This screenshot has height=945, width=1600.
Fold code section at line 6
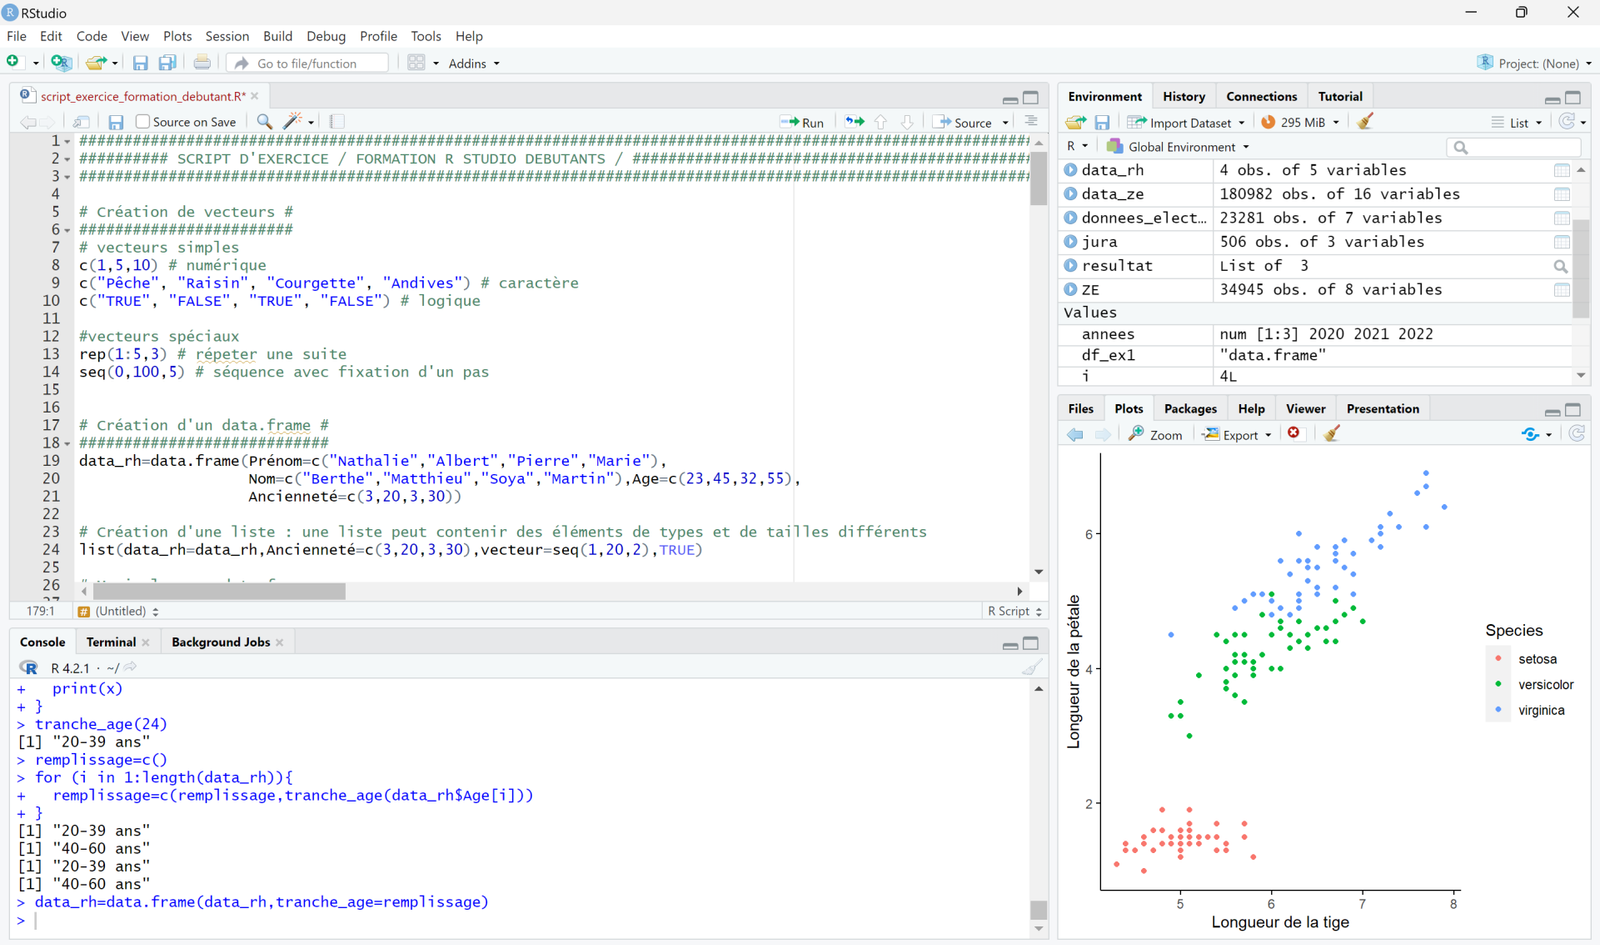click(x=68, y=230)
